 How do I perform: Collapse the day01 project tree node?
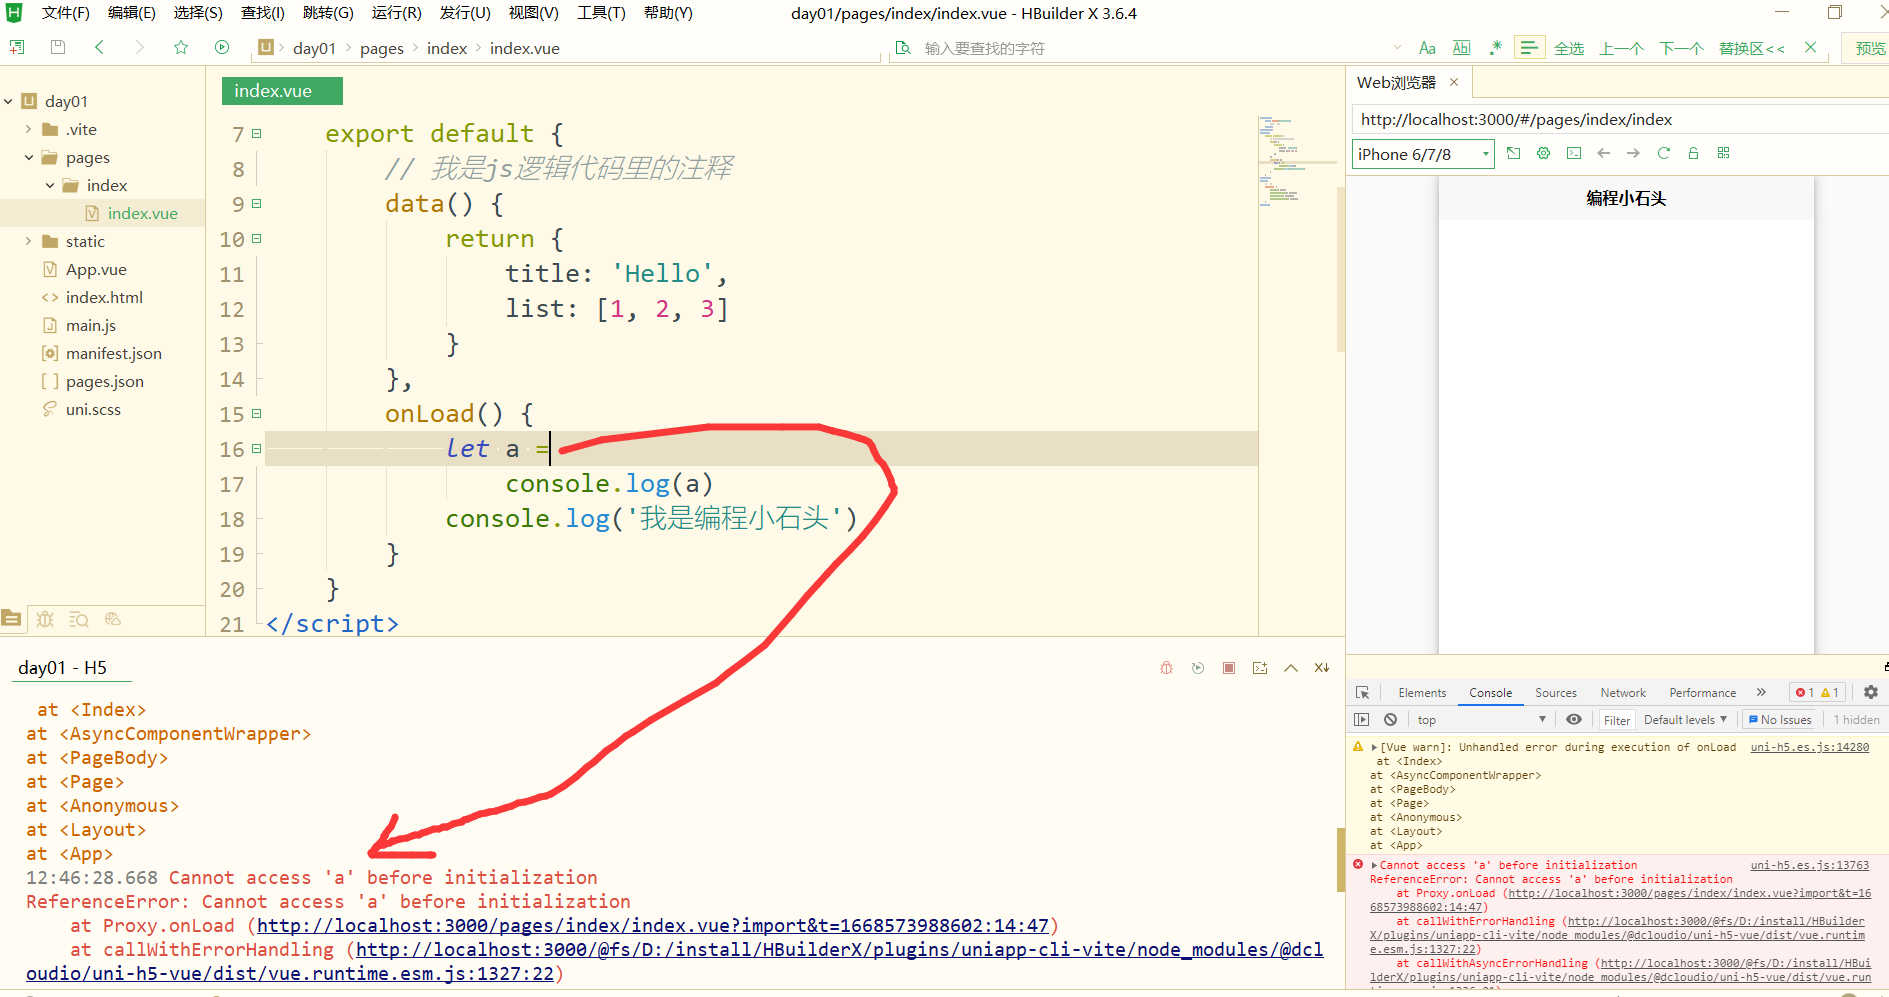tap(8, 101)
